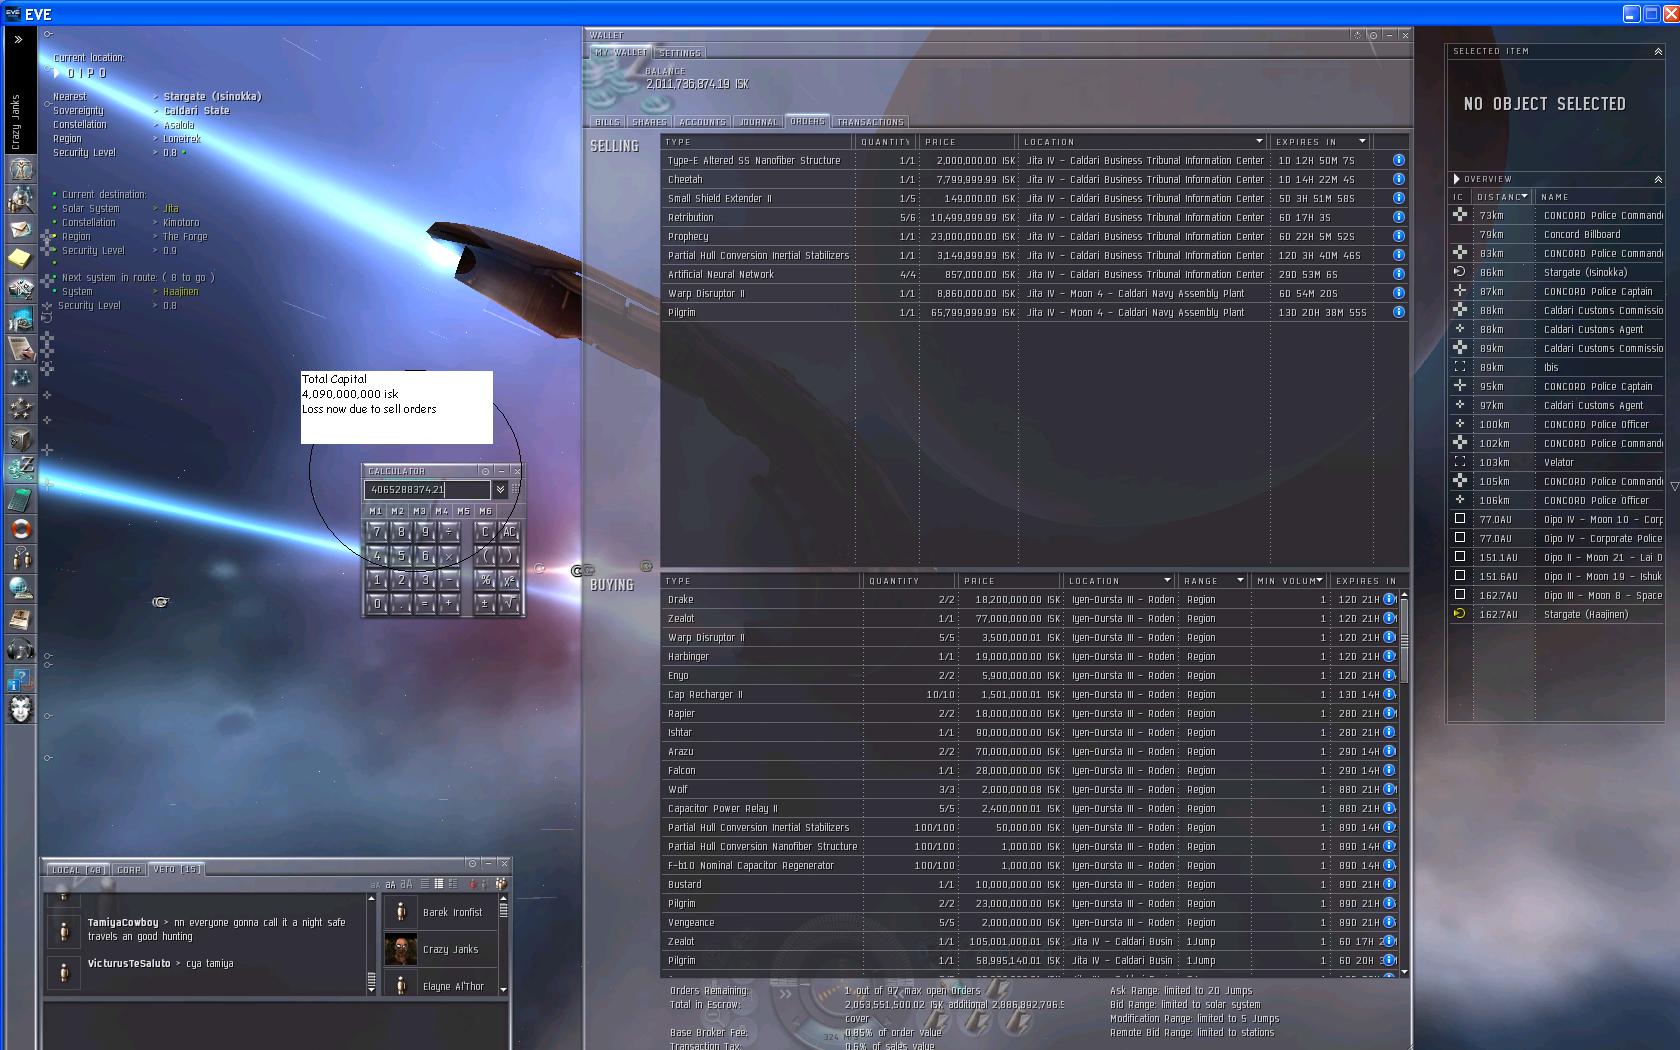Select the largest font size in chat
The height and width of the screenshot is (1050, 1680).
[406, 884]
